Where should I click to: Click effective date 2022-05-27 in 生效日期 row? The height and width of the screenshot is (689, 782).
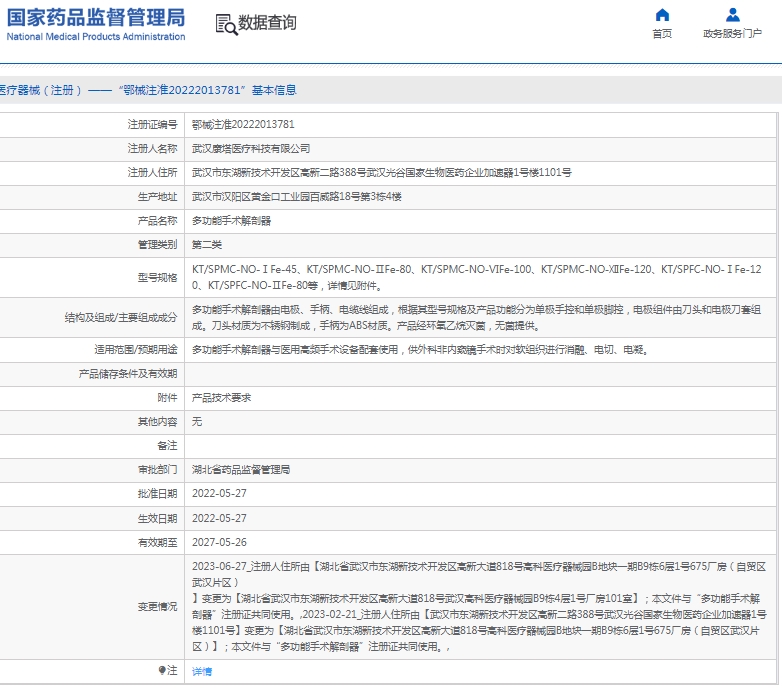click(x=219, y=518)
